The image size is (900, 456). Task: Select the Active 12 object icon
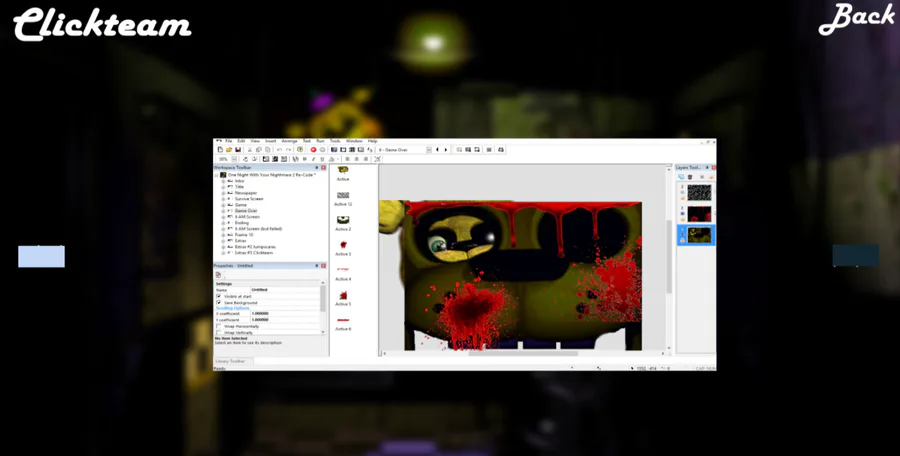[343, 195]
